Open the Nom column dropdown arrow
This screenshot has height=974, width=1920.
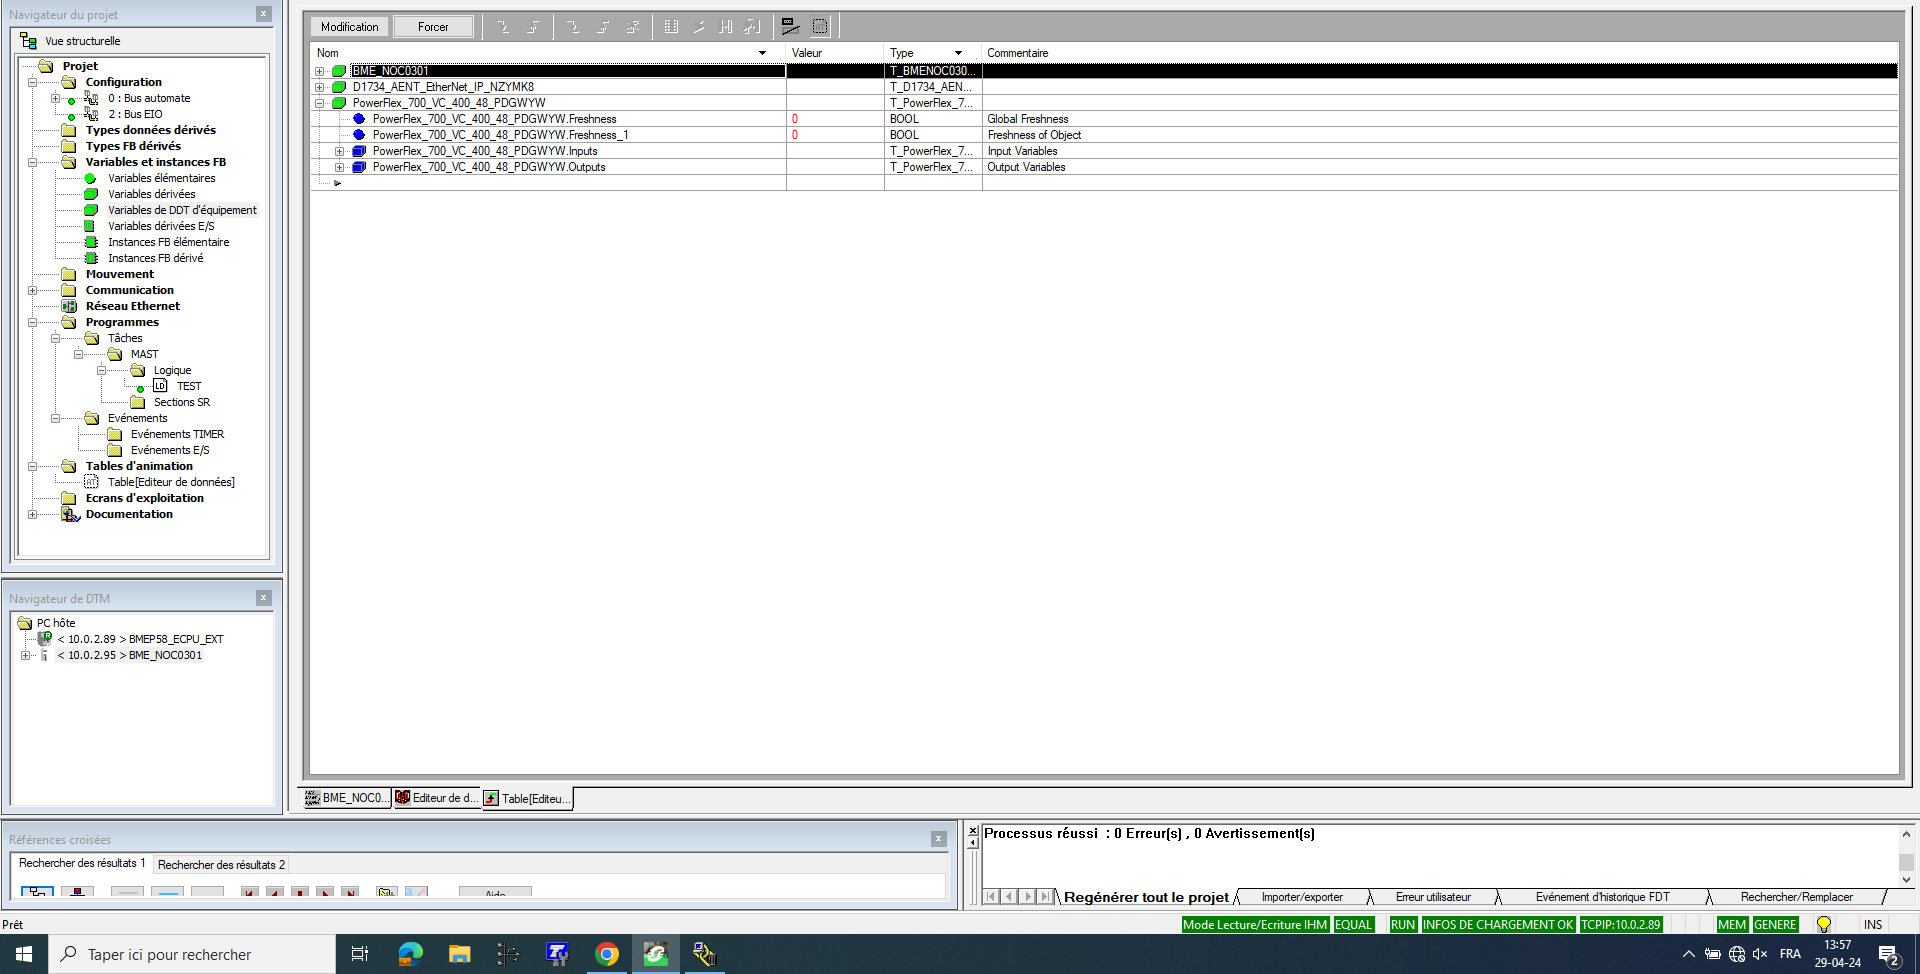point(762,53)
